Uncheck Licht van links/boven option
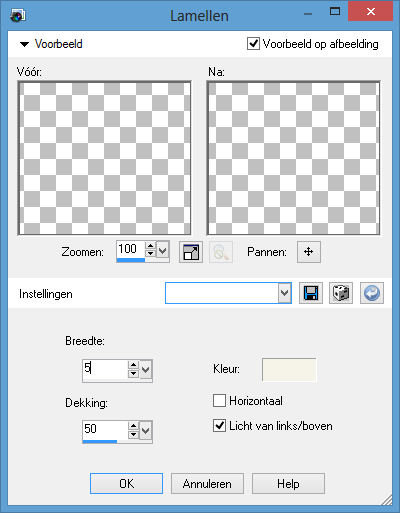Screen dimensions: 400x513 pos(219,426)
